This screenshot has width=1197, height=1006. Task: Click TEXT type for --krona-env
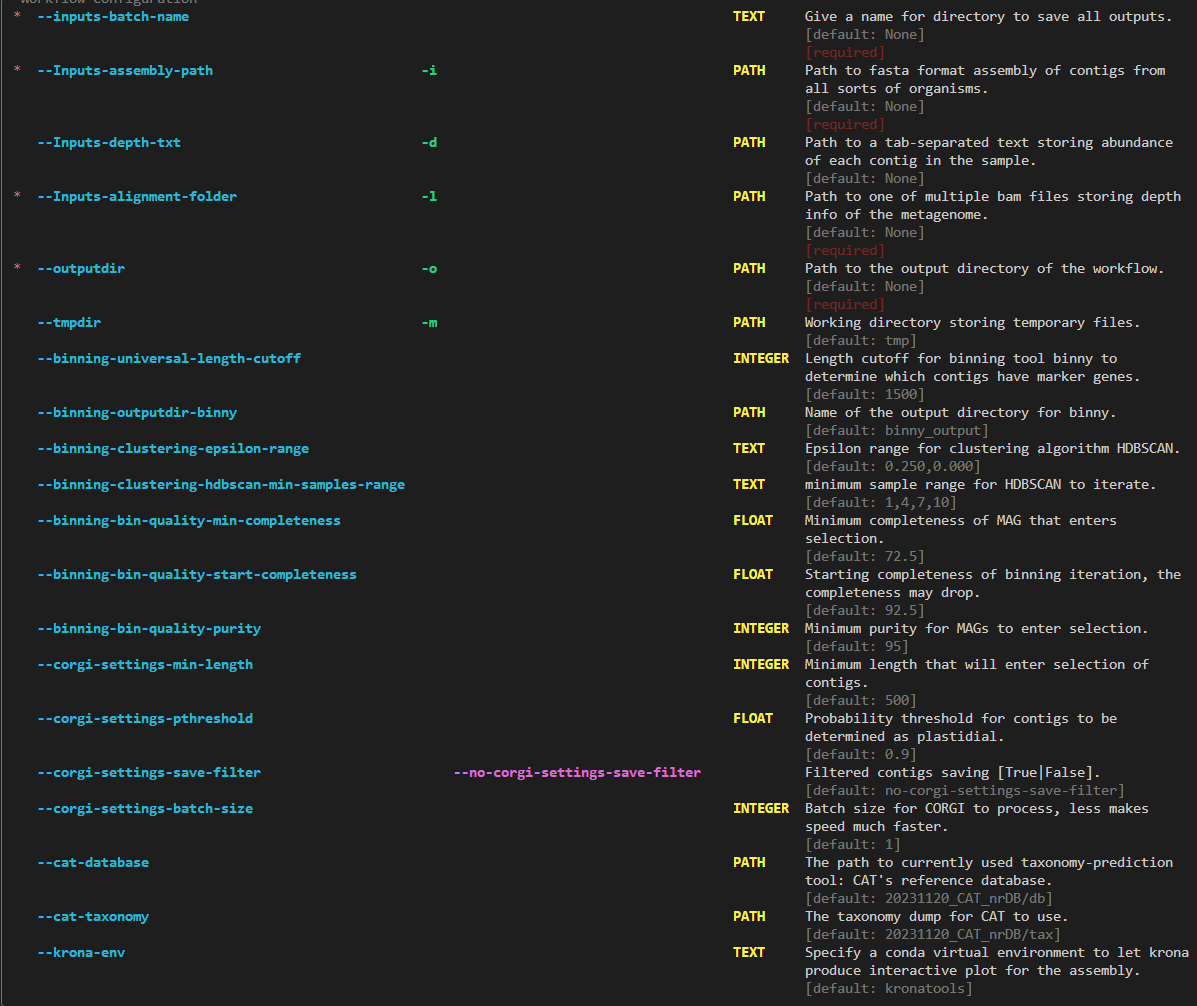[749, 953]
